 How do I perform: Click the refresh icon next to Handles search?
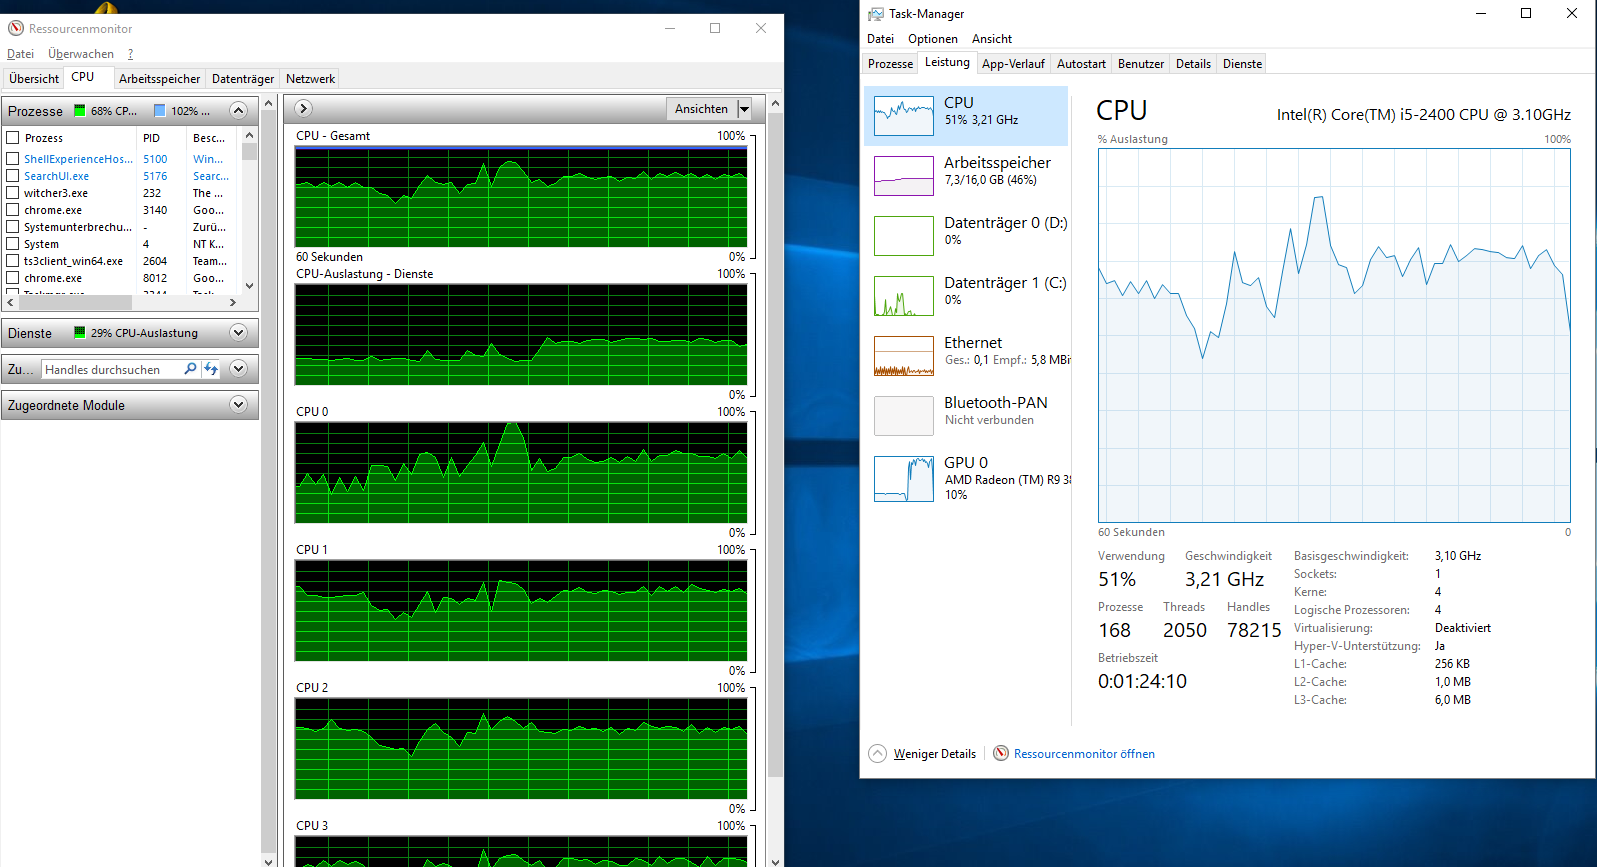(x=211, y=369)
